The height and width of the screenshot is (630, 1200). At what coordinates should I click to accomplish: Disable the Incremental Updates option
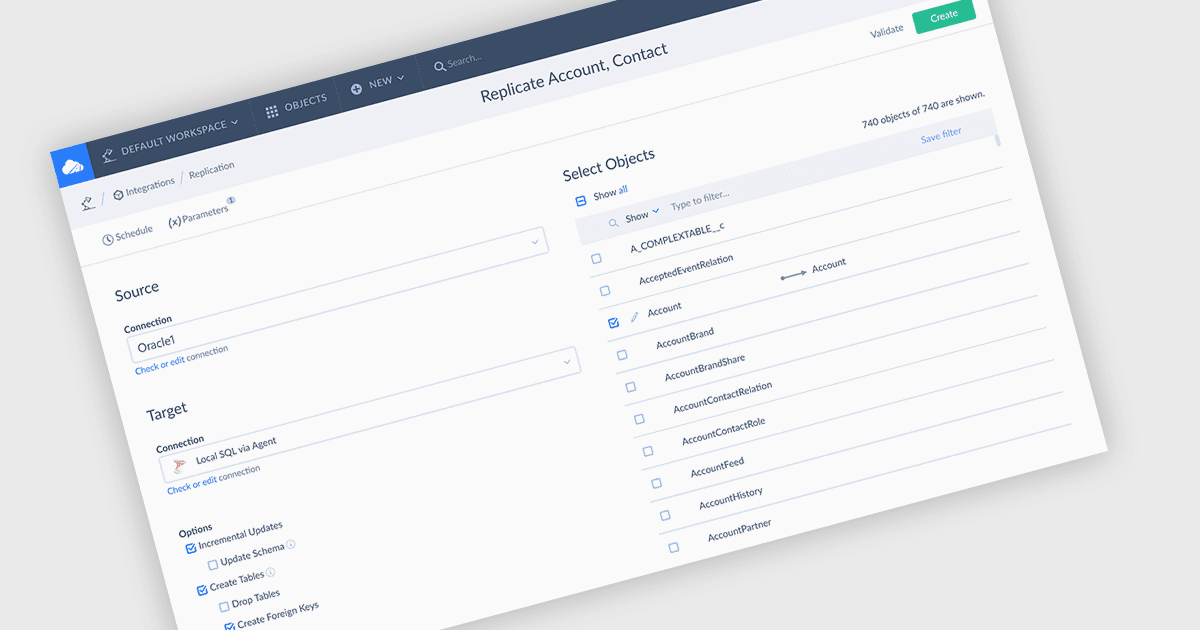191,549
